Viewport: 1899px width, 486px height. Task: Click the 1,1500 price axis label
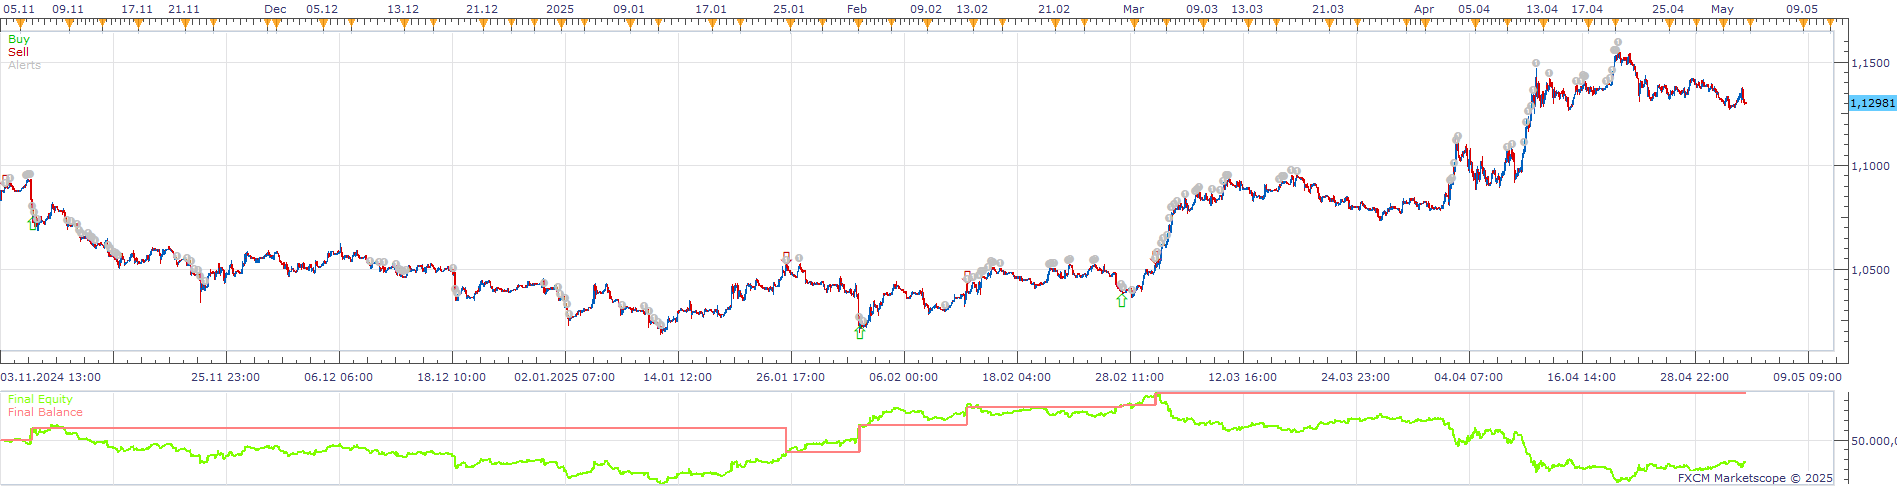tap(1870, 63)
